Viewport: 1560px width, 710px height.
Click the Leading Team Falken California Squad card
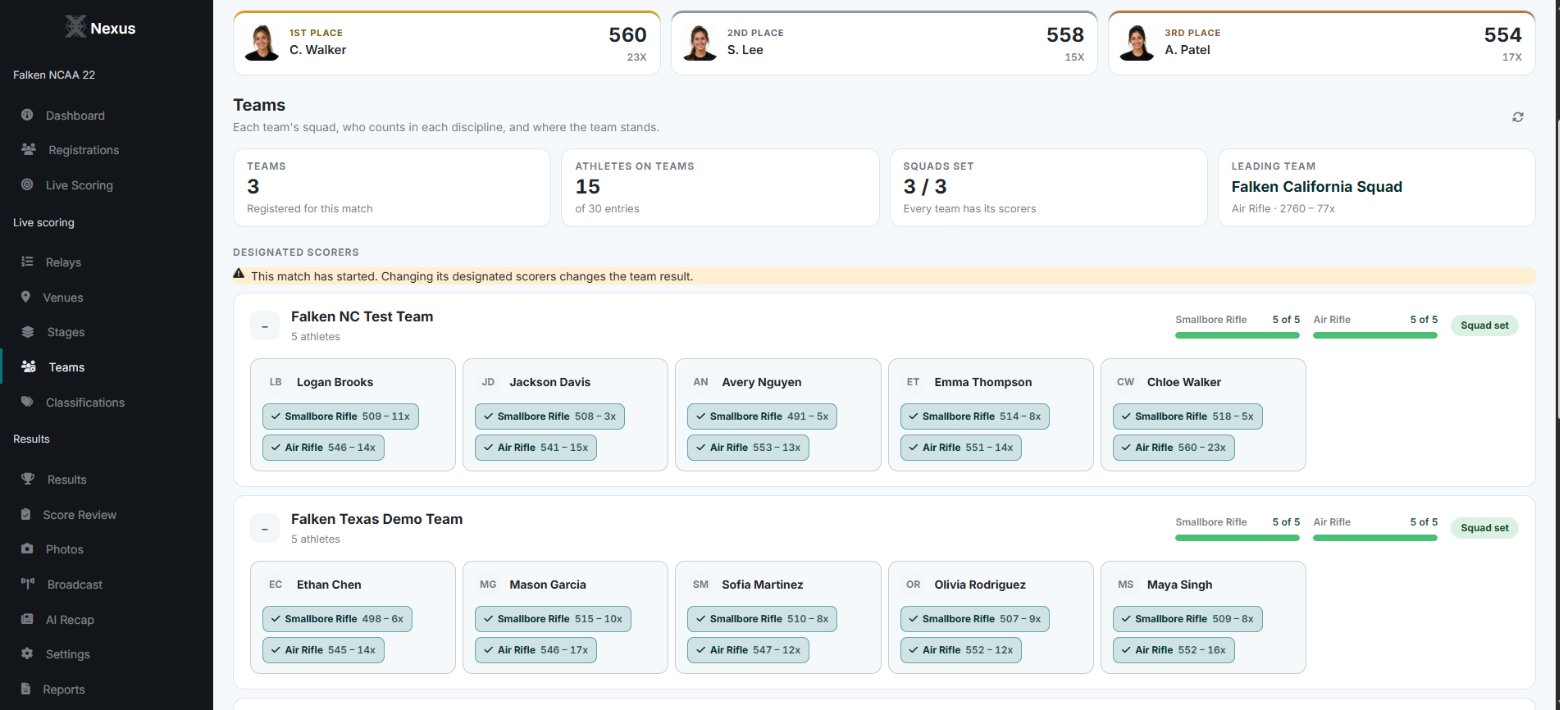pos(1376,188)
